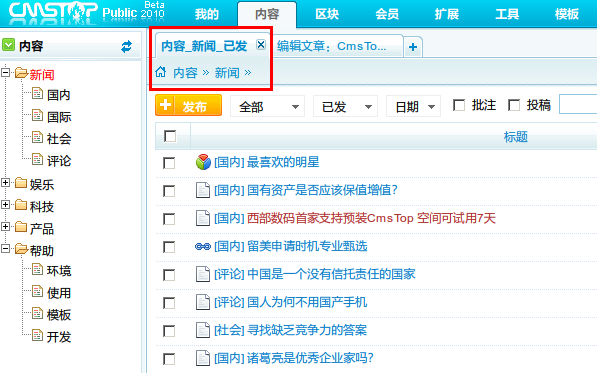
Task: Click the 娱乐 folder icon
Action: click(x=21, y=183)
